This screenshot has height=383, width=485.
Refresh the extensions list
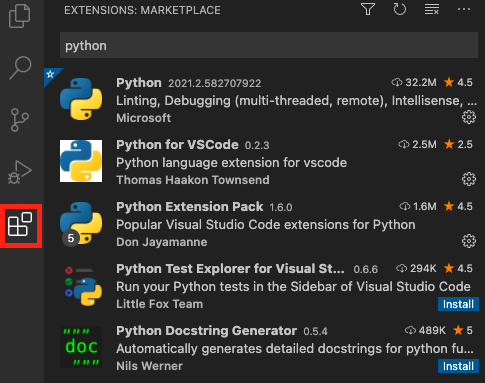tap(400, 9)
